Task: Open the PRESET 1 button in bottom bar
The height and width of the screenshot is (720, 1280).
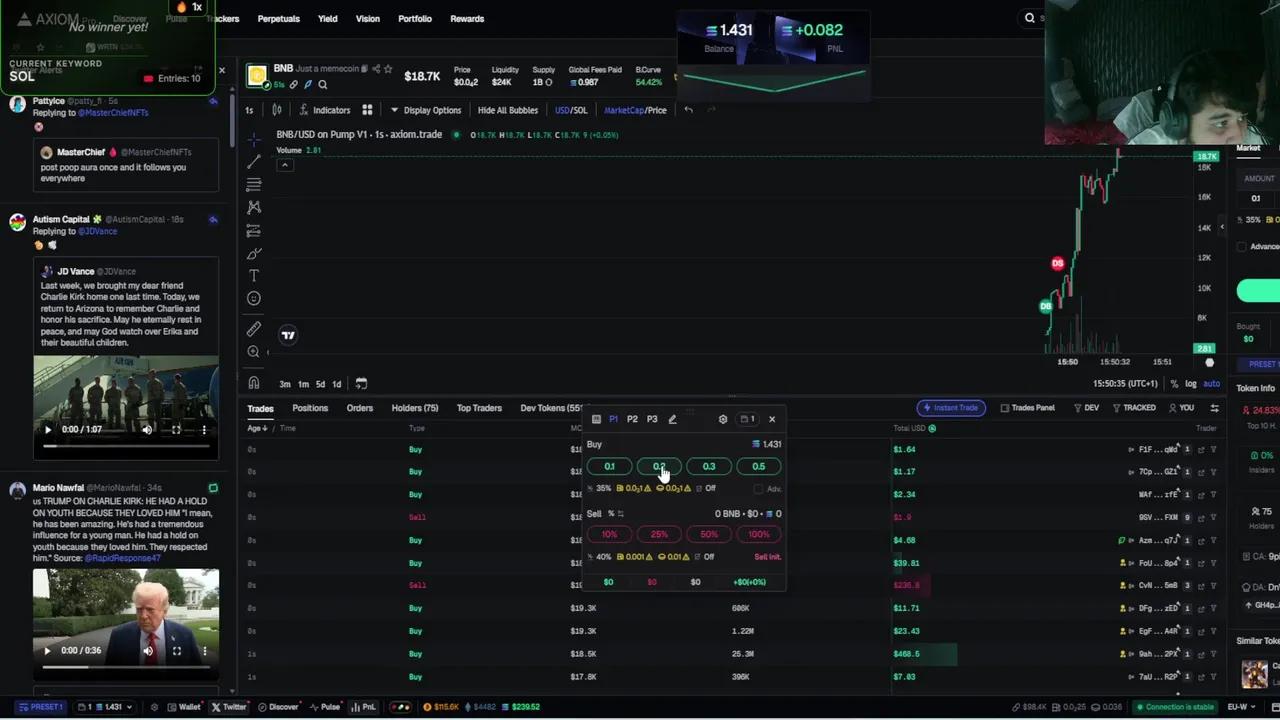Action: [x=39, y=707]
